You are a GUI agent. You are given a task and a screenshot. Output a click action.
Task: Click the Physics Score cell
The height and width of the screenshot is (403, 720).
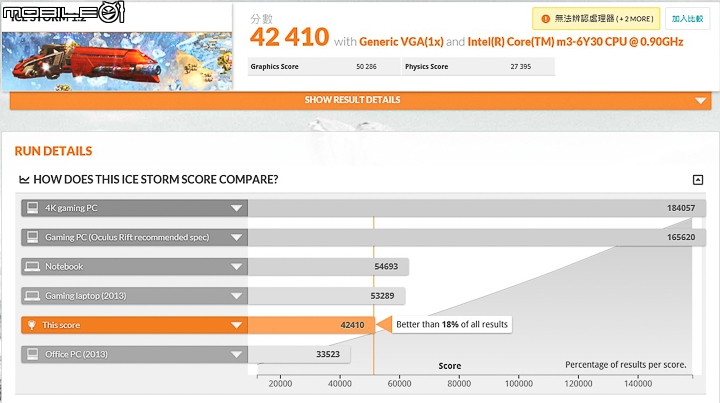478,67
